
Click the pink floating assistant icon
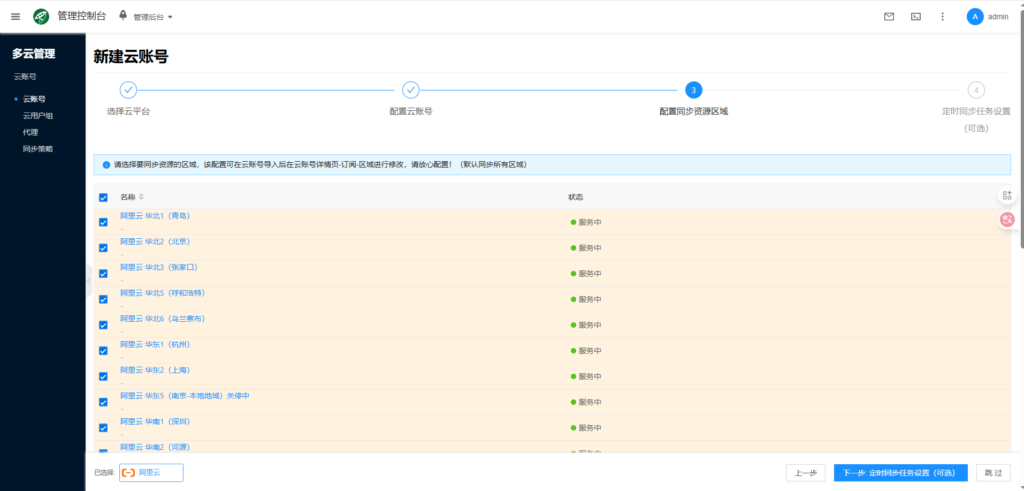coord(1007,220)
